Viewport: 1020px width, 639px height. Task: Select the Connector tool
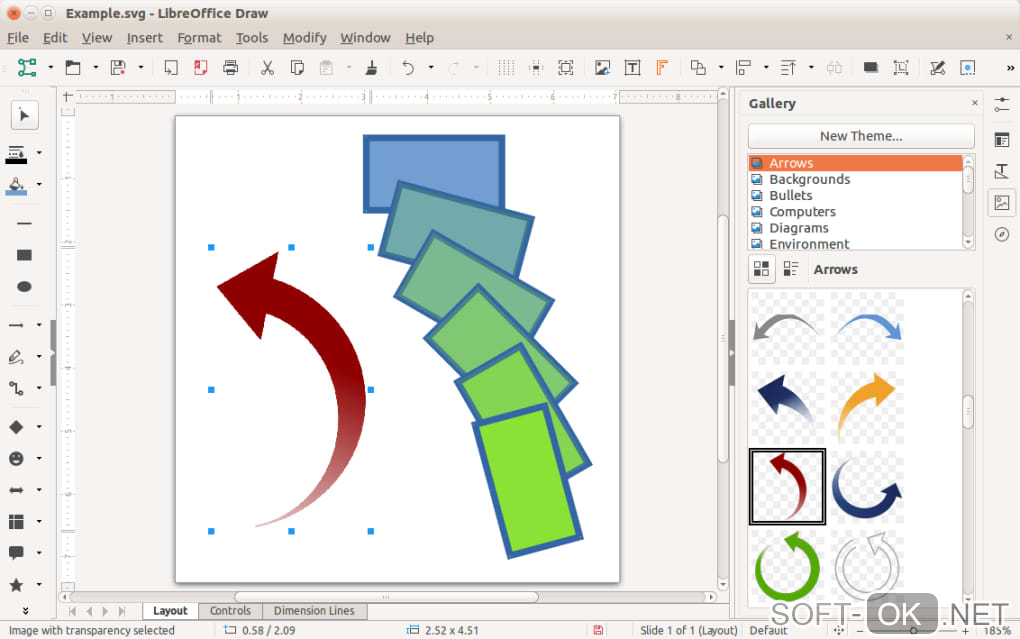tap(16, 388)
